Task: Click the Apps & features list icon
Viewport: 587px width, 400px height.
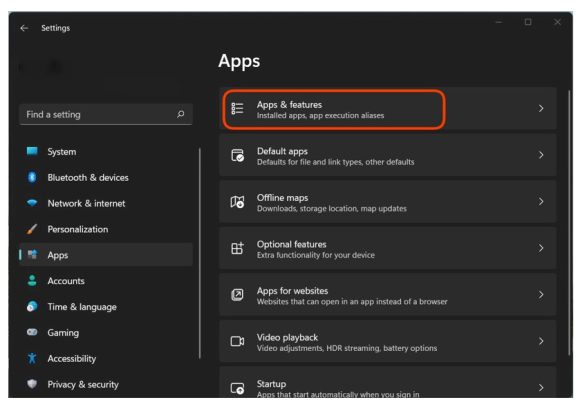Action: coord(237,109)
